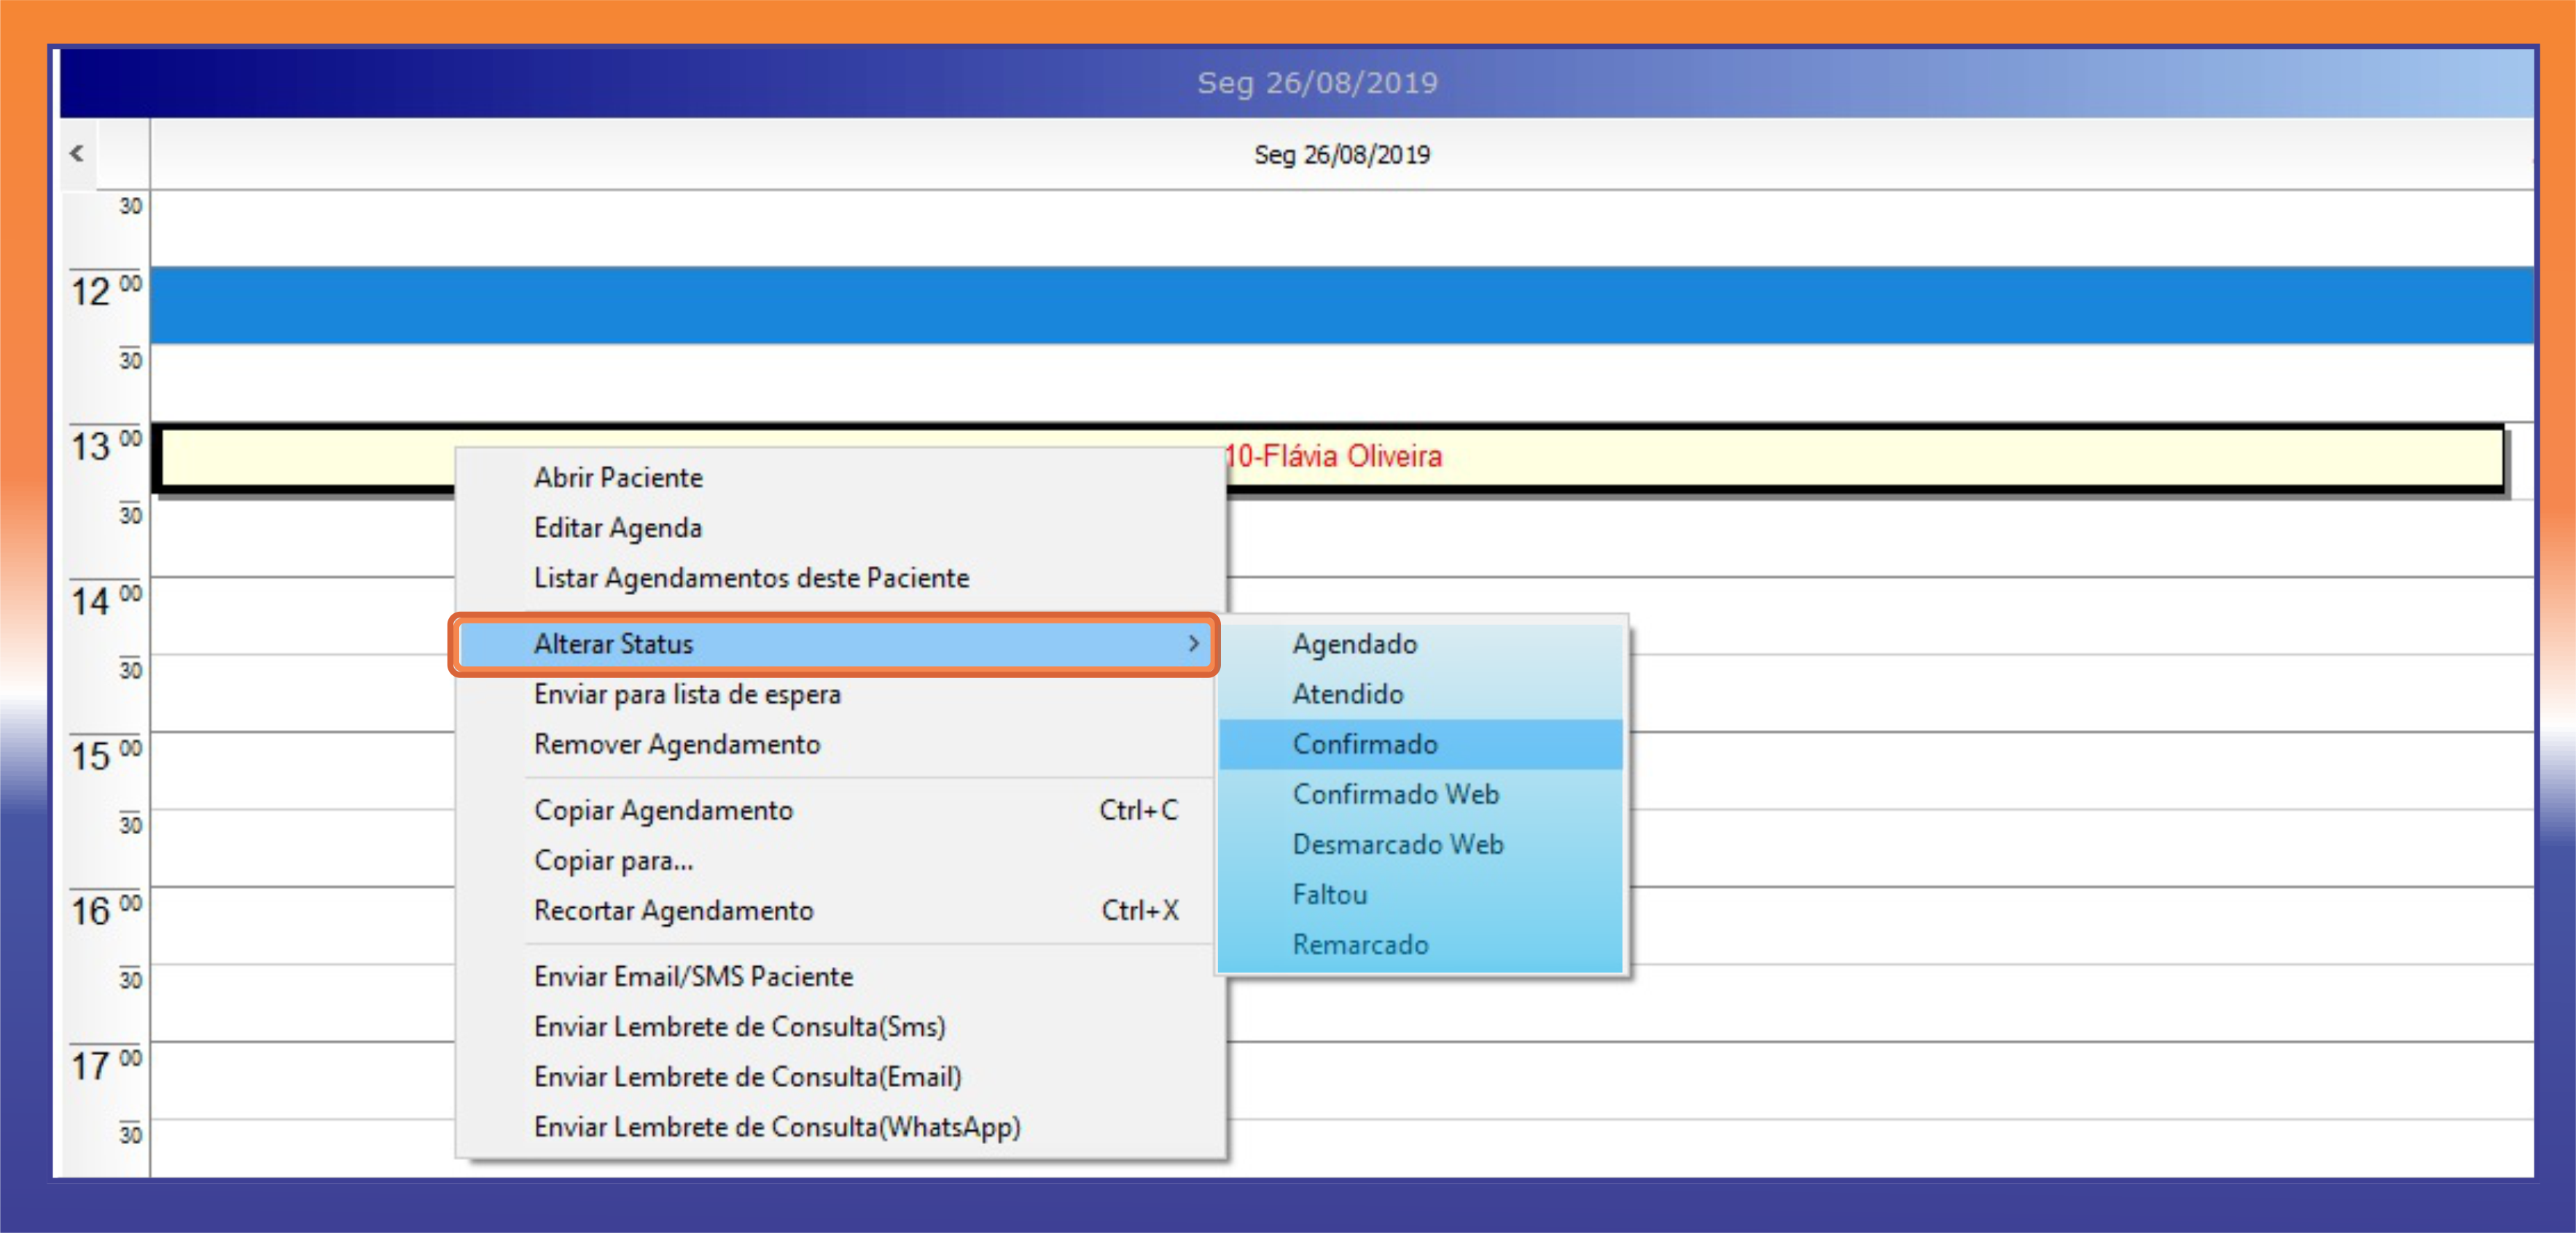
Task: Mark appointment as Faltou
Action: pos(1329,893)
